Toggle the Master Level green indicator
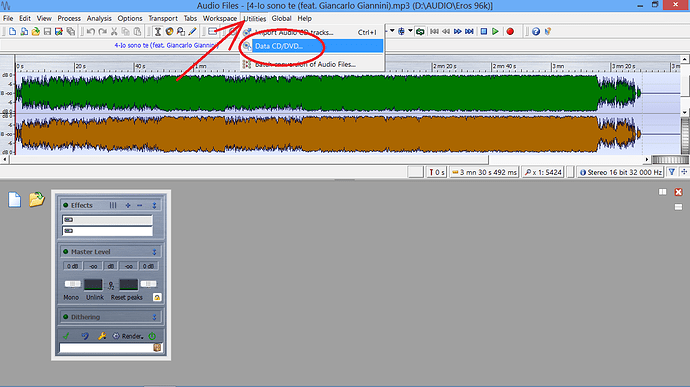 click(66, 252)
